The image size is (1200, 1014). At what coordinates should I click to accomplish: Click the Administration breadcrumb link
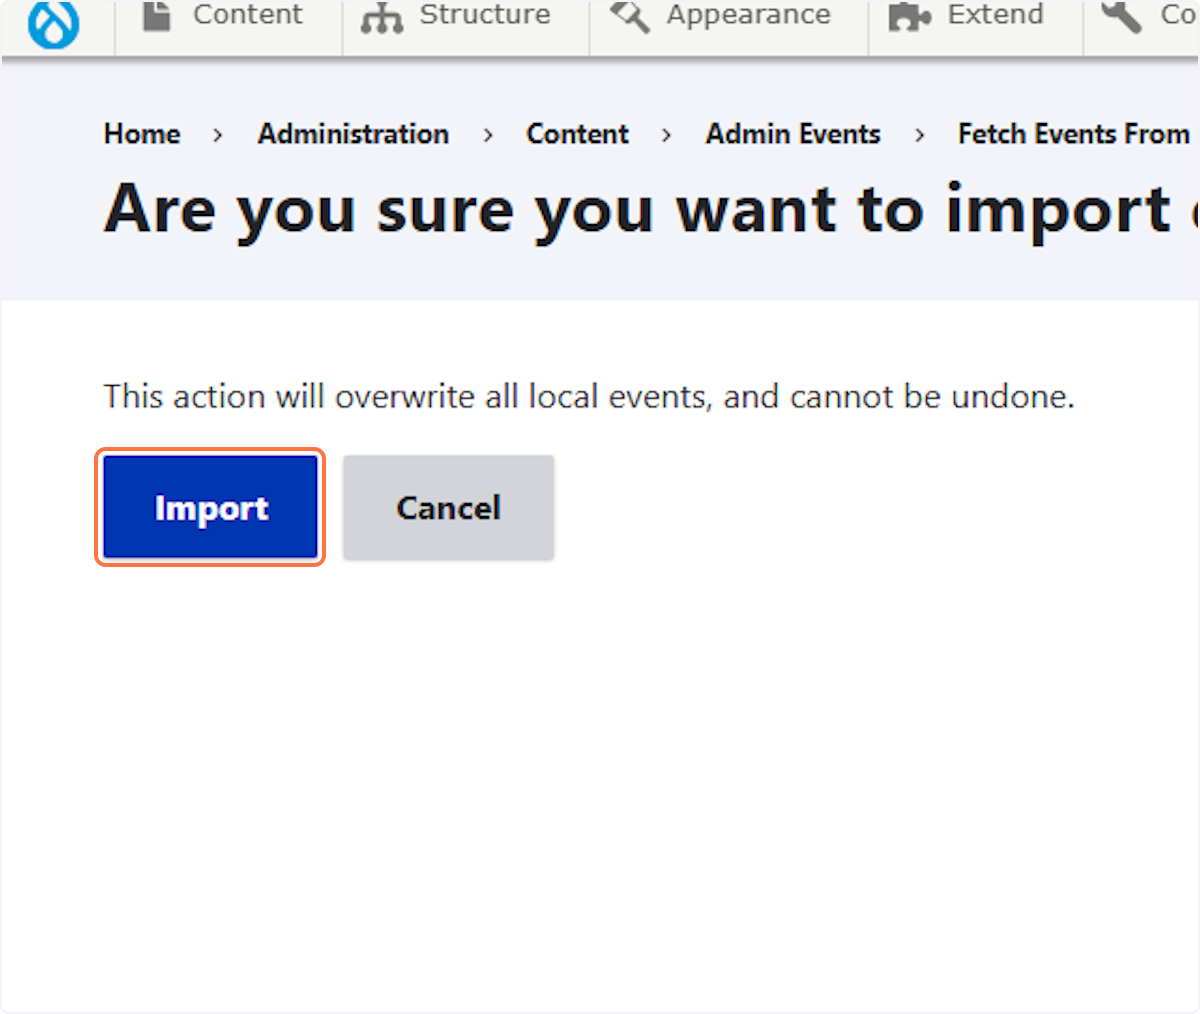[x=353, y=133]
